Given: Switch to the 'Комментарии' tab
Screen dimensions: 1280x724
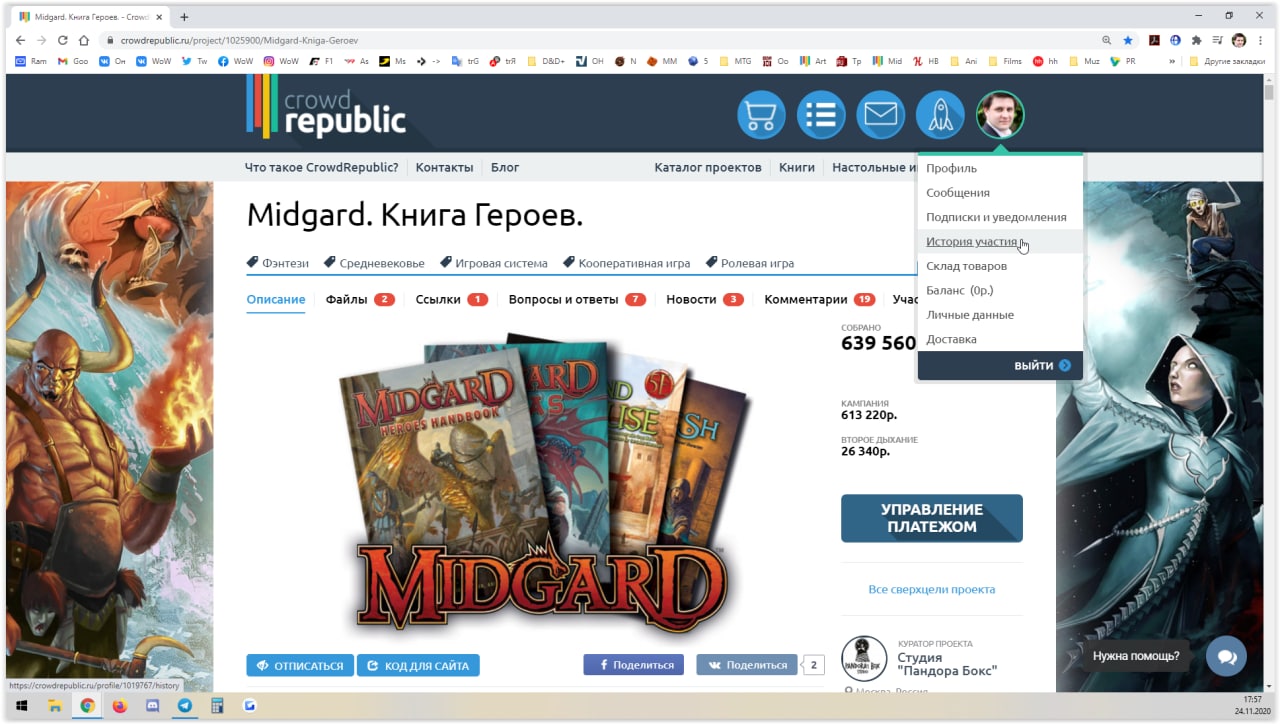Looking at the screenshot, I should (x=820, y=299).
